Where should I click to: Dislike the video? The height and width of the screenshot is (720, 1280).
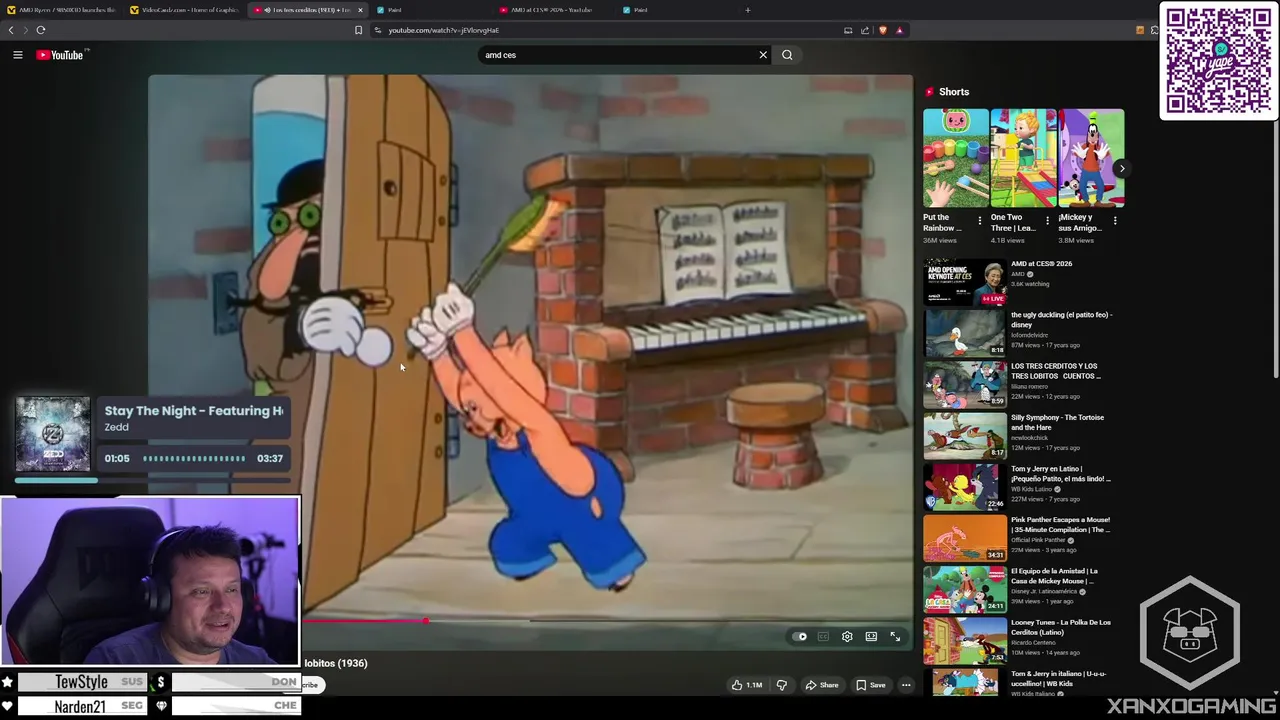click(782, 685)
